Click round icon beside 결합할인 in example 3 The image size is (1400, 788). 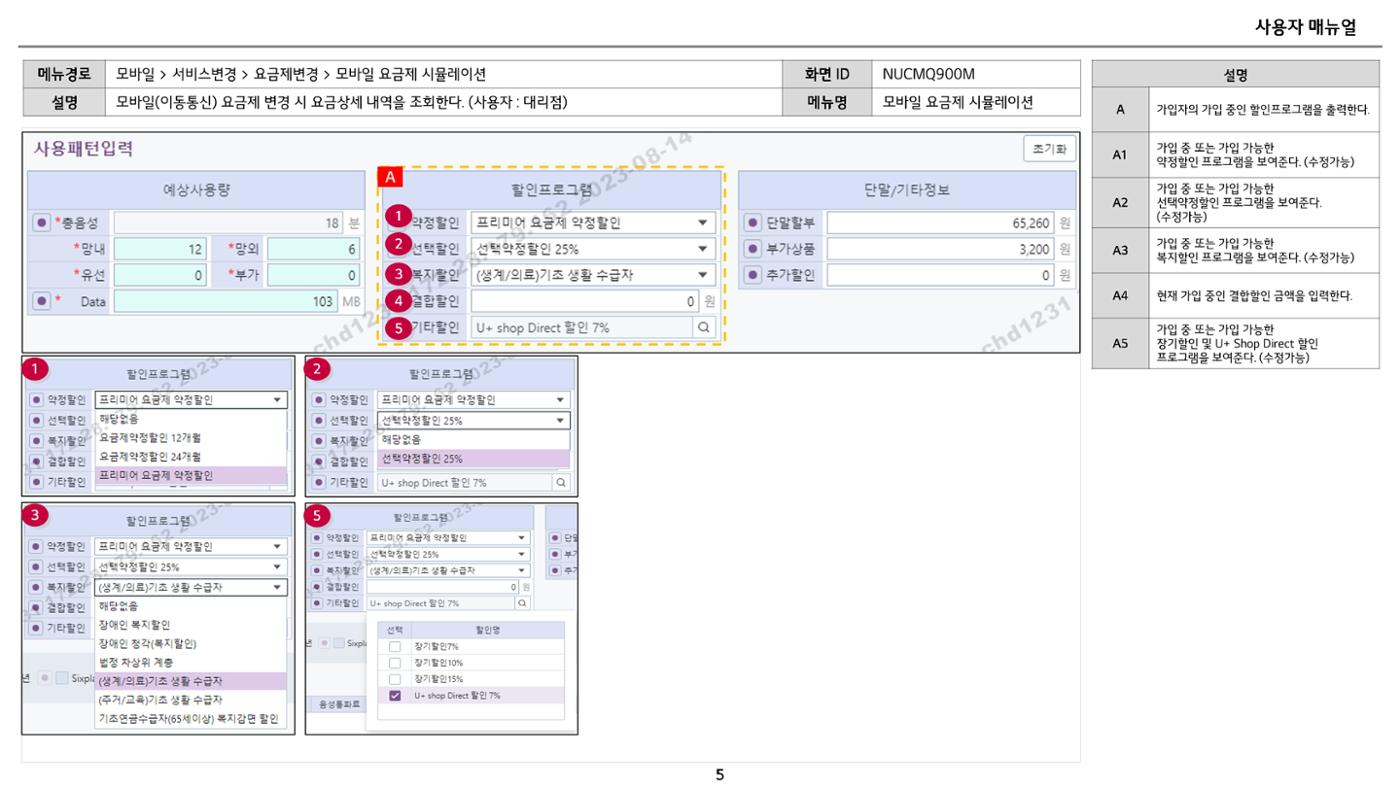point(37,608)
